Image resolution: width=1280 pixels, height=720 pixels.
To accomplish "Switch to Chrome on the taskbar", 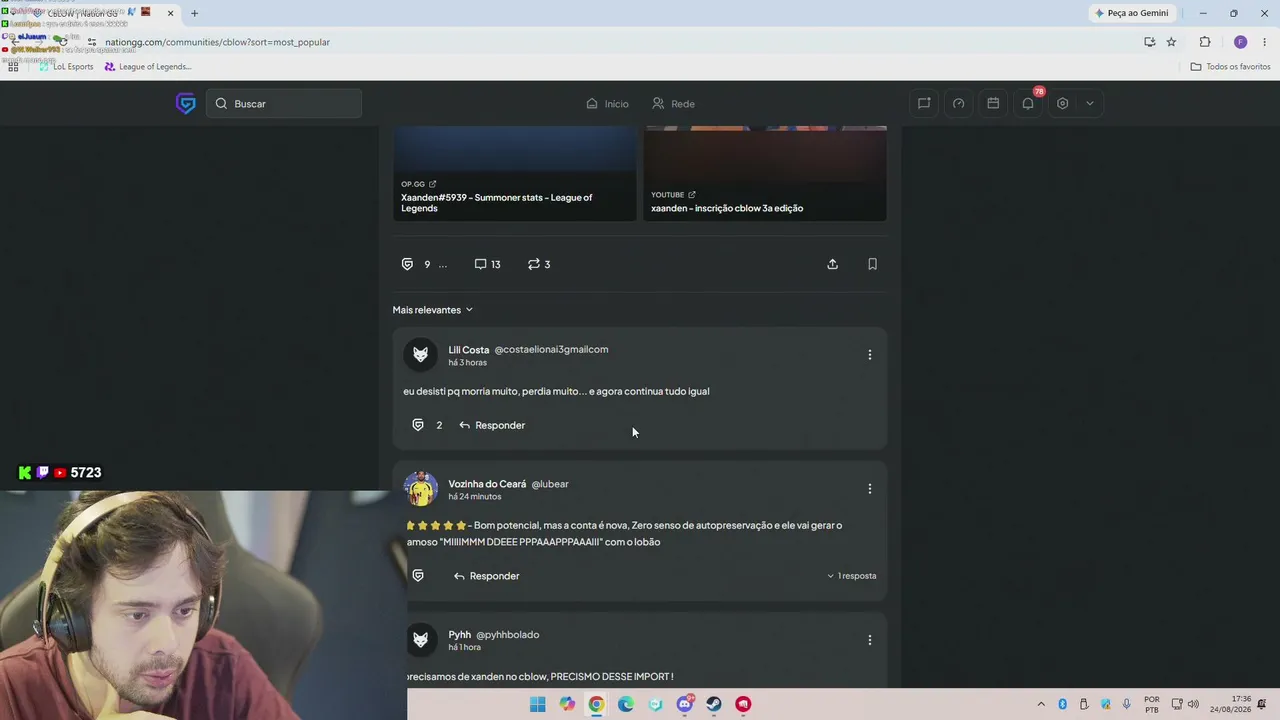I will [596, 704].
